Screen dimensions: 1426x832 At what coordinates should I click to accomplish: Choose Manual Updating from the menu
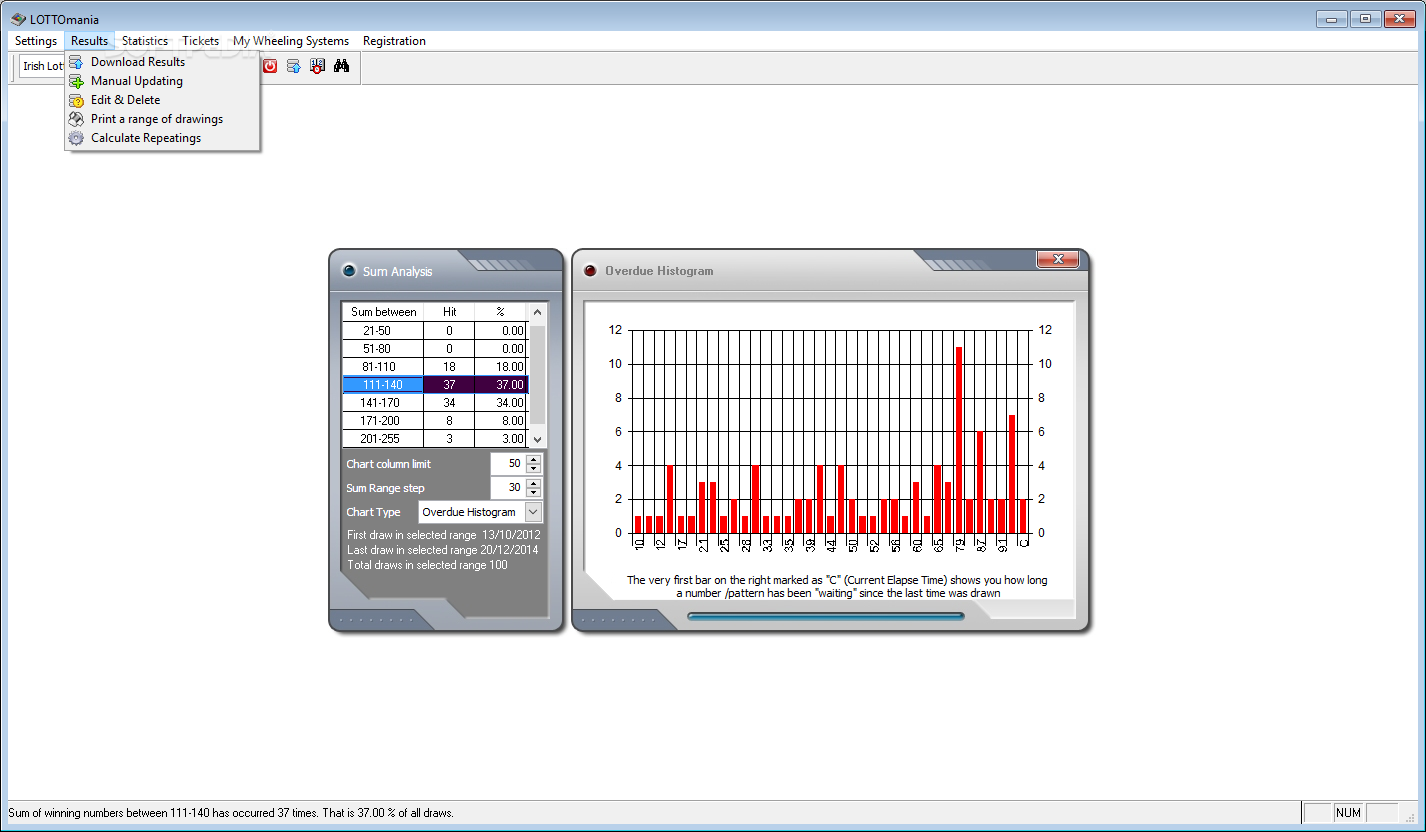pos(162,81)
